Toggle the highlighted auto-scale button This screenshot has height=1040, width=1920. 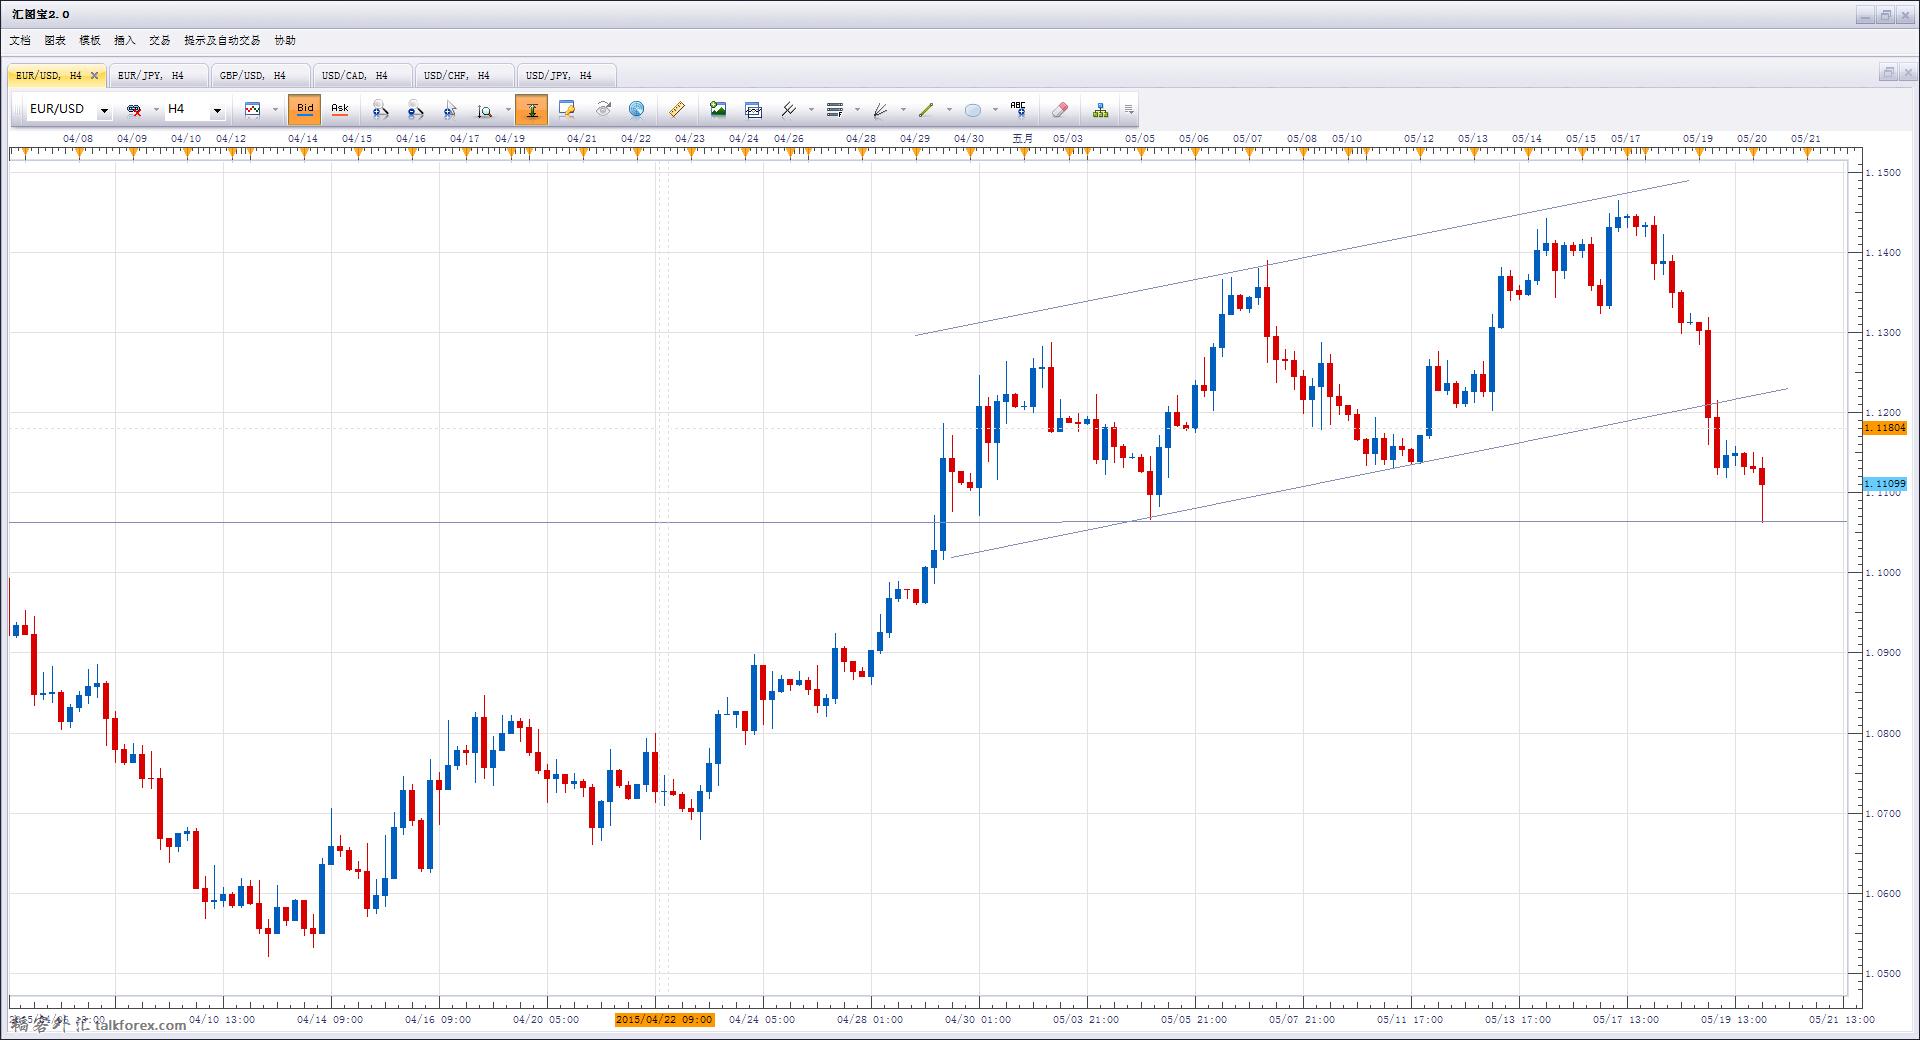click(532, 110)
